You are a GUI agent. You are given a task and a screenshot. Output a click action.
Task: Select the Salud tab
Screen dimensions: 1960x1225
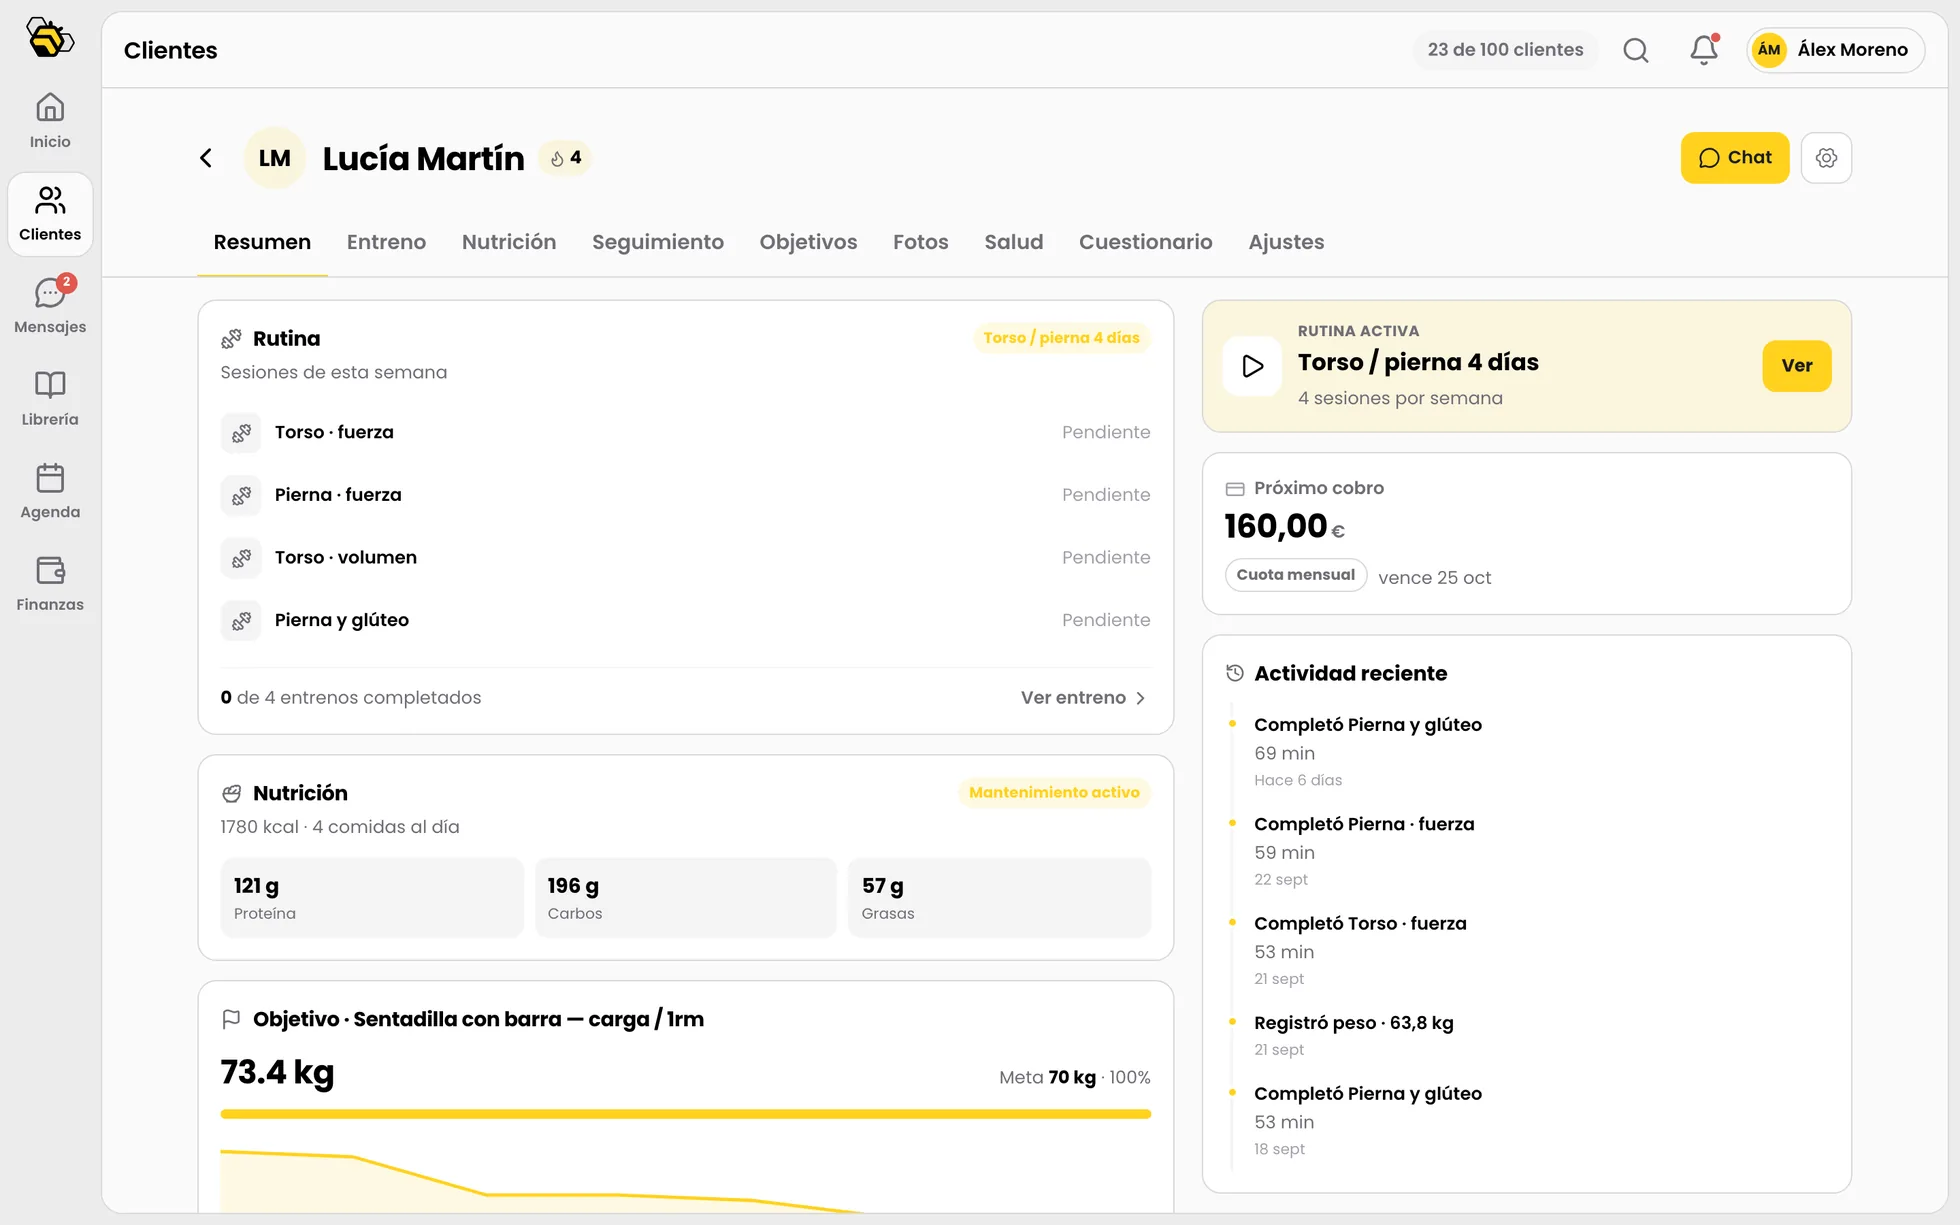(x=1014, y=242)
